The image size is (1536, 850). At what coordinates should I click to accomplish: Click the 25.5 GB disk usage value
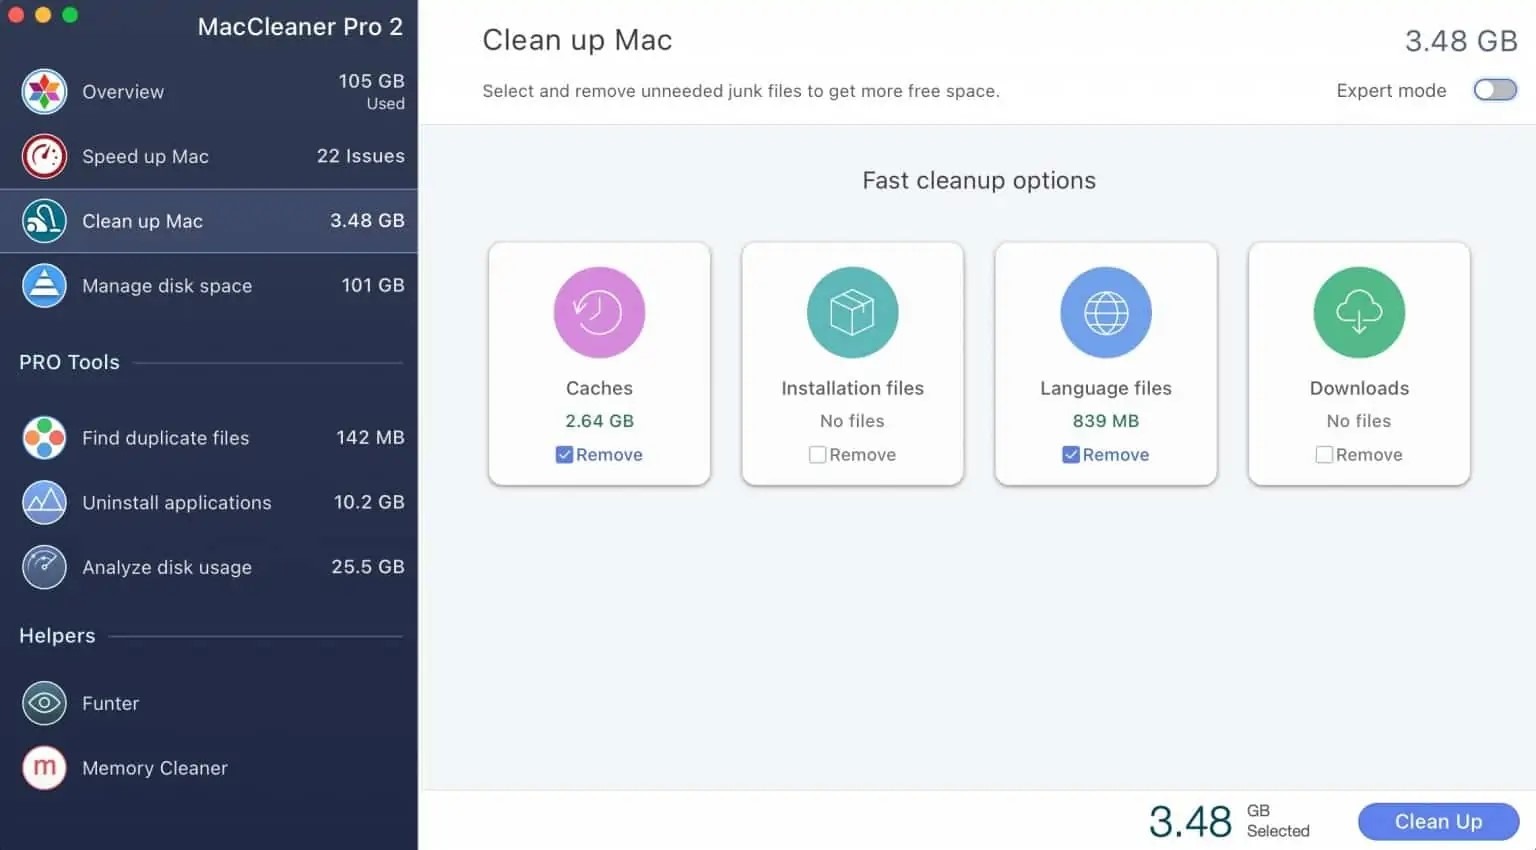point(368,567)
